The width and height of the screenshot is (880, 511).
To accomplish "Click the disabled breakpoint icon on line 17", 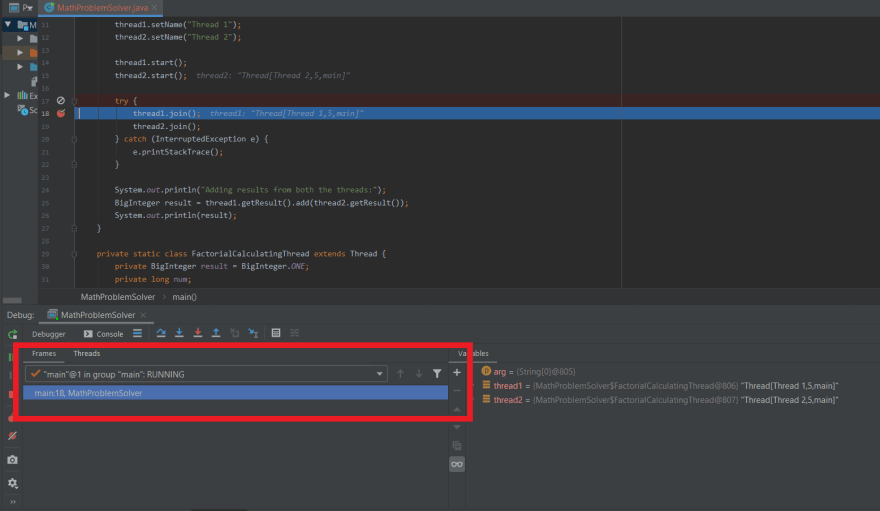I will pyautogui.click(x=61, y=101).
